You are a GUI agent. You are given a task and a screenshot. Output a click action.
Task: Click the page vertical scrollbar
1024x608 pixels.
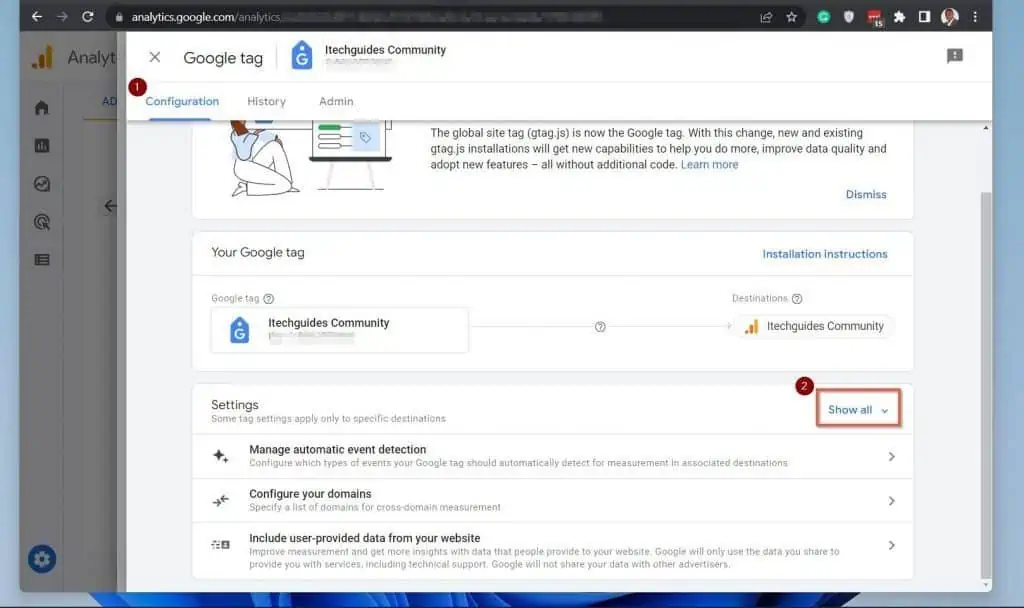point(986,380)
